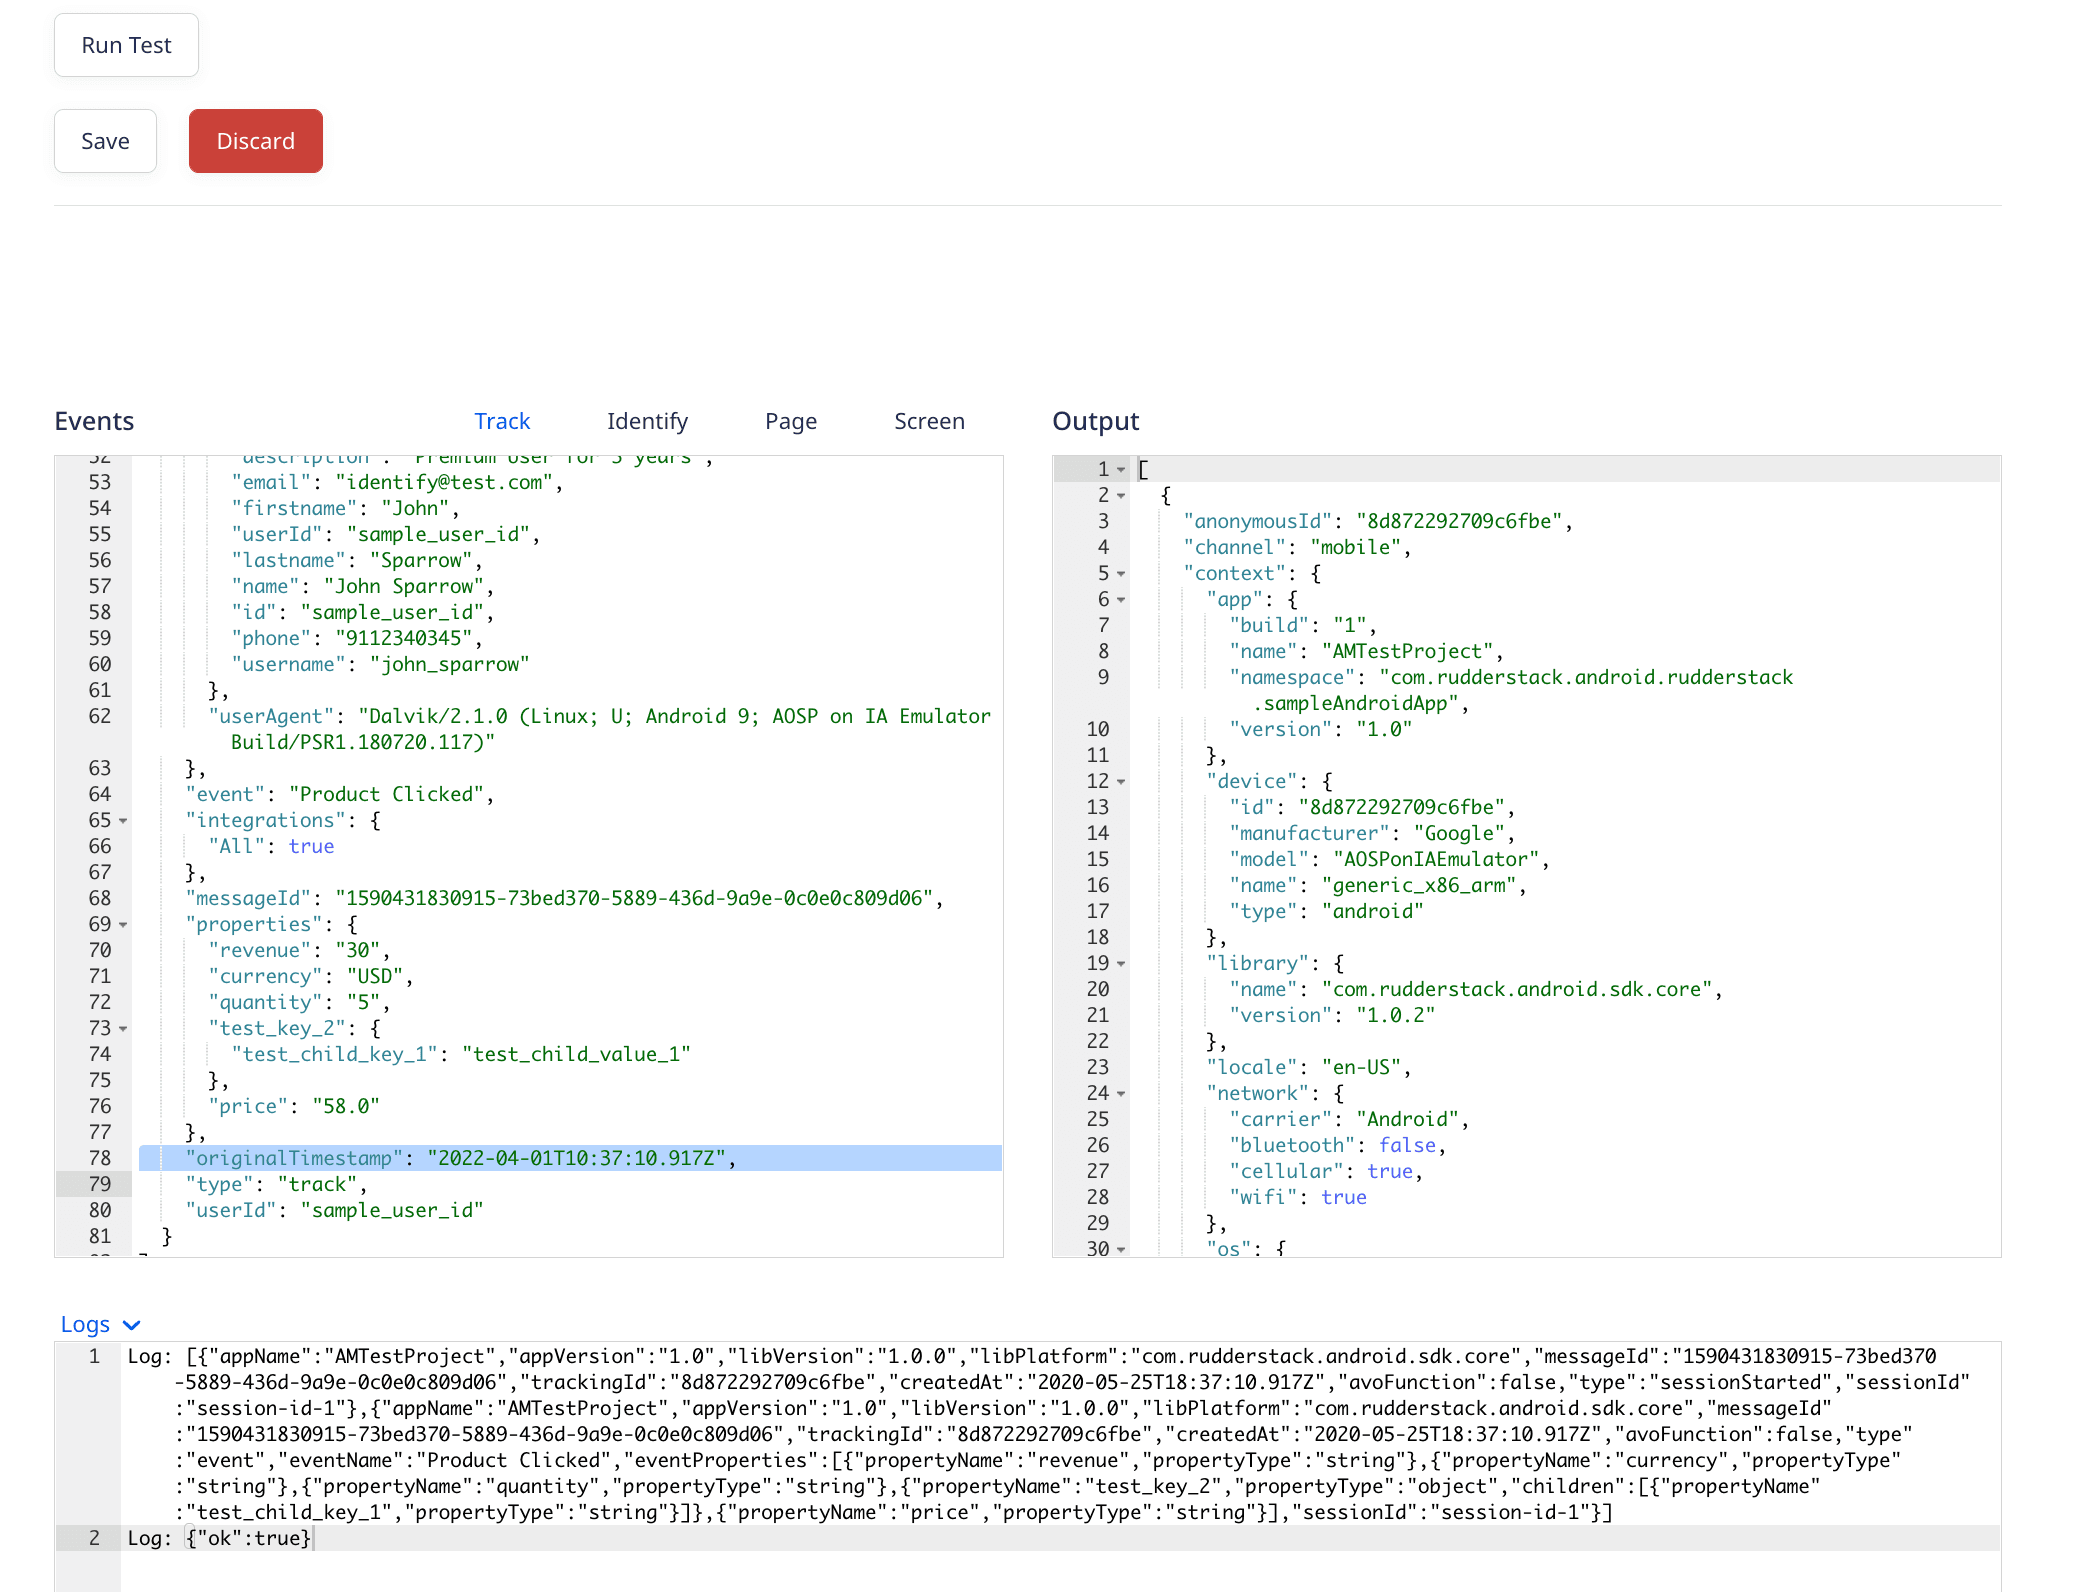This screenshot has height=1592, width=2082.
Task: Click the red Discard button
Action: [x=255, y=141]
